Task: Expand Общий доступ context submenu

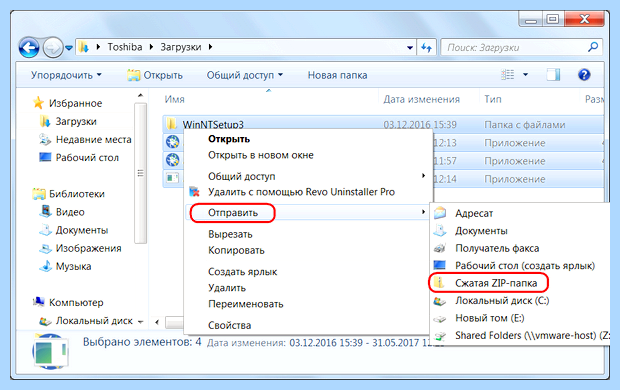Action: click(x=308, y=176)
